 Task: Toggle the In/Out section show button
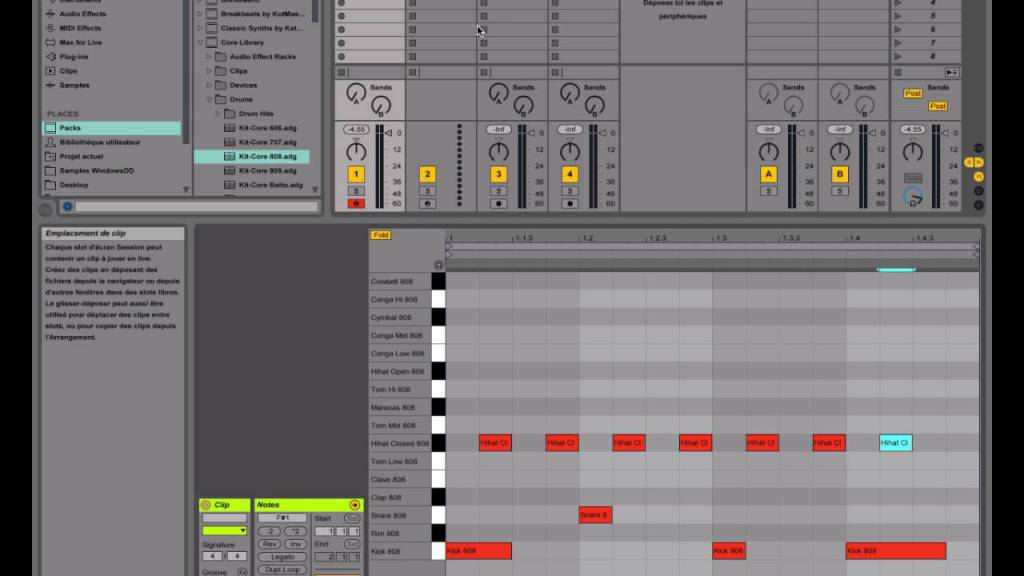(x=978, y=148)
